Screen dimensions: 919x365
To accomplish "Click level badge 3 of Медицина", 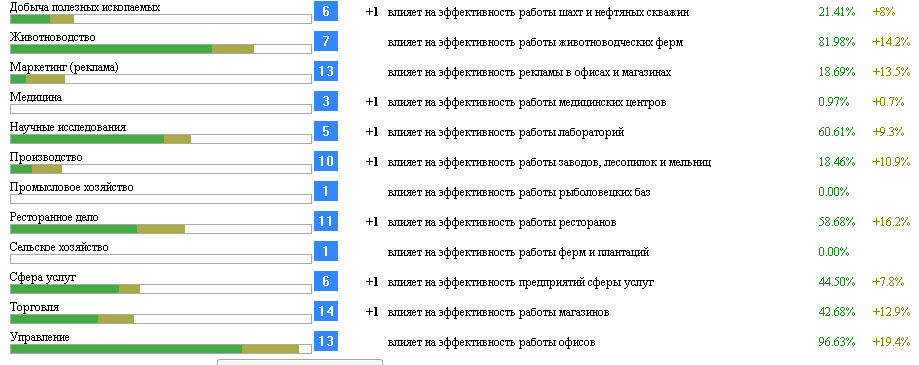I will 326,101.
